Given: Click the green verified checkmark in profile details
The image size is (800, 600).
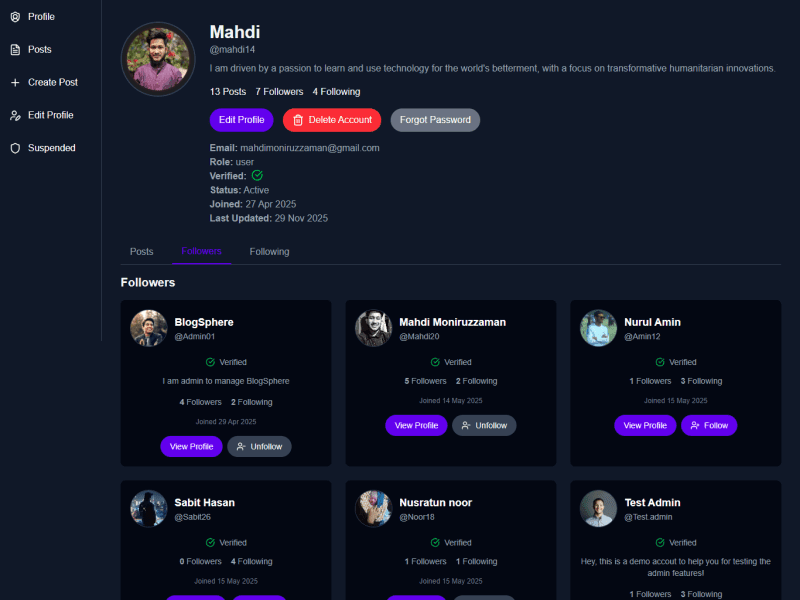Looking at the screenshot, I should tap(256, 175).
